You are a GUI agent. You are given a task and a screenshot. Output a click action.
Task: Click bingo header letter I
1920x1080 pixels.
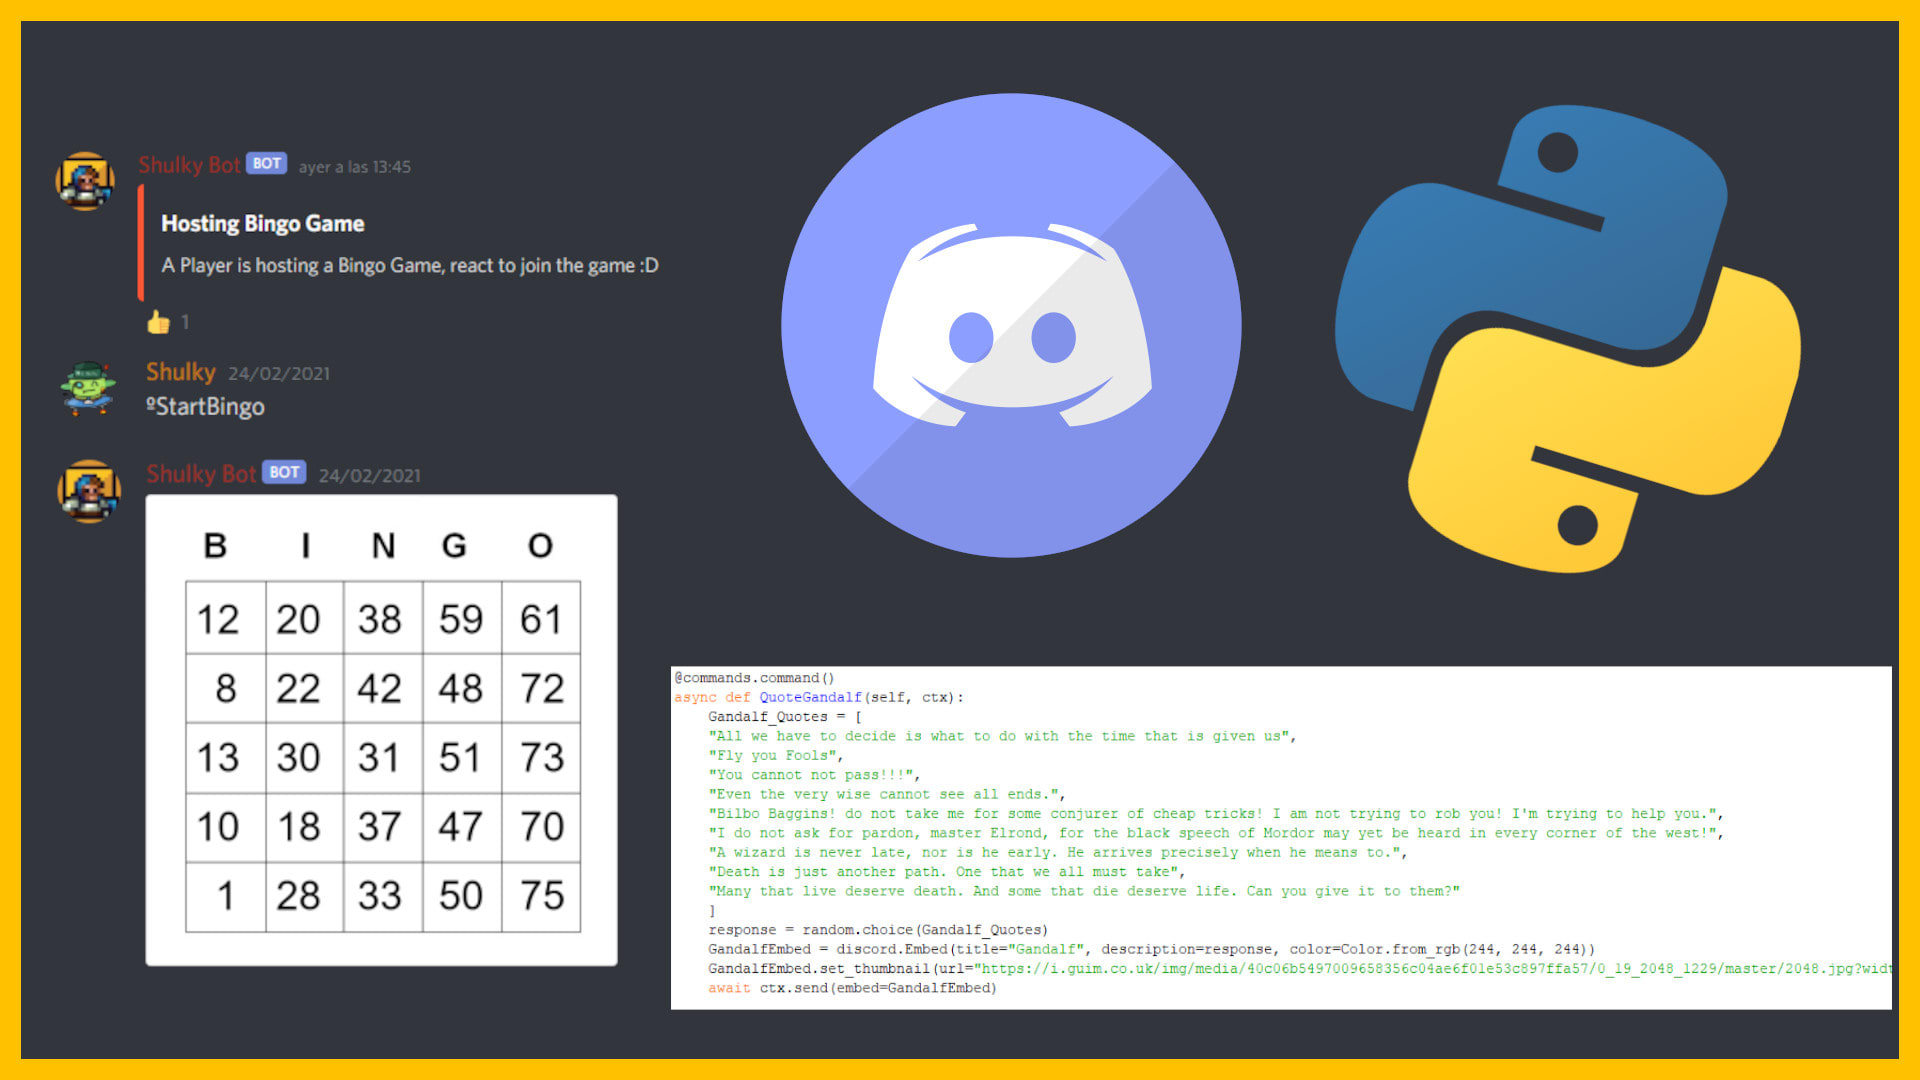click(x=306, y=546)
